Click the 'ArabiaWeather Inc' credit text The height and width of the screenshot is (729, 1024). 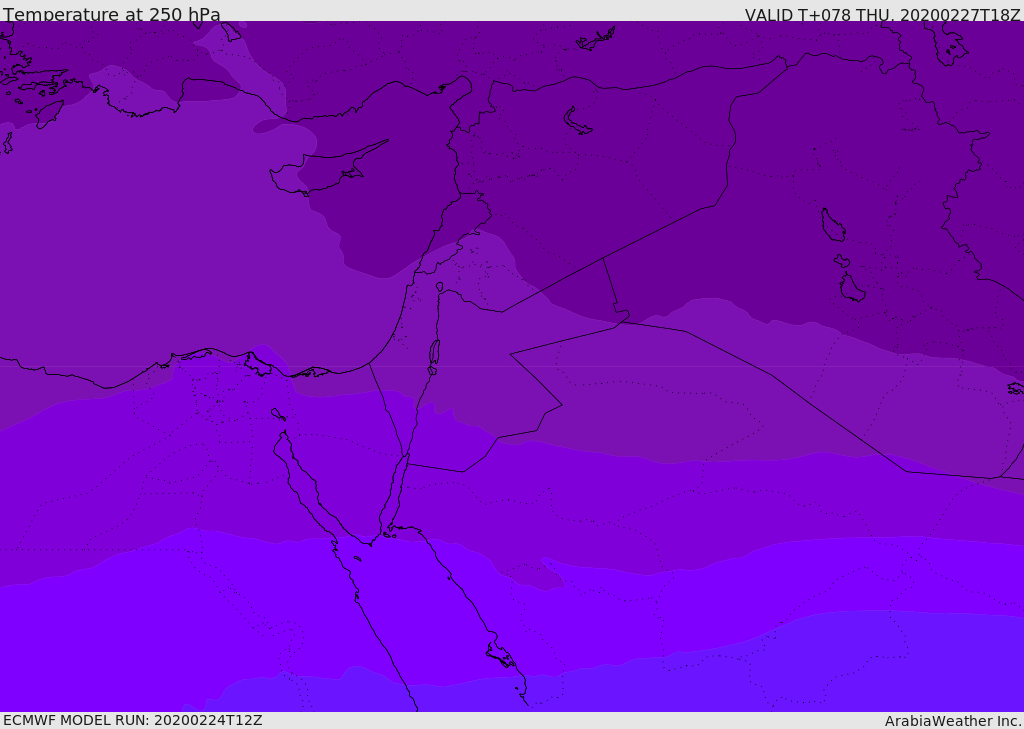point(953,721)
